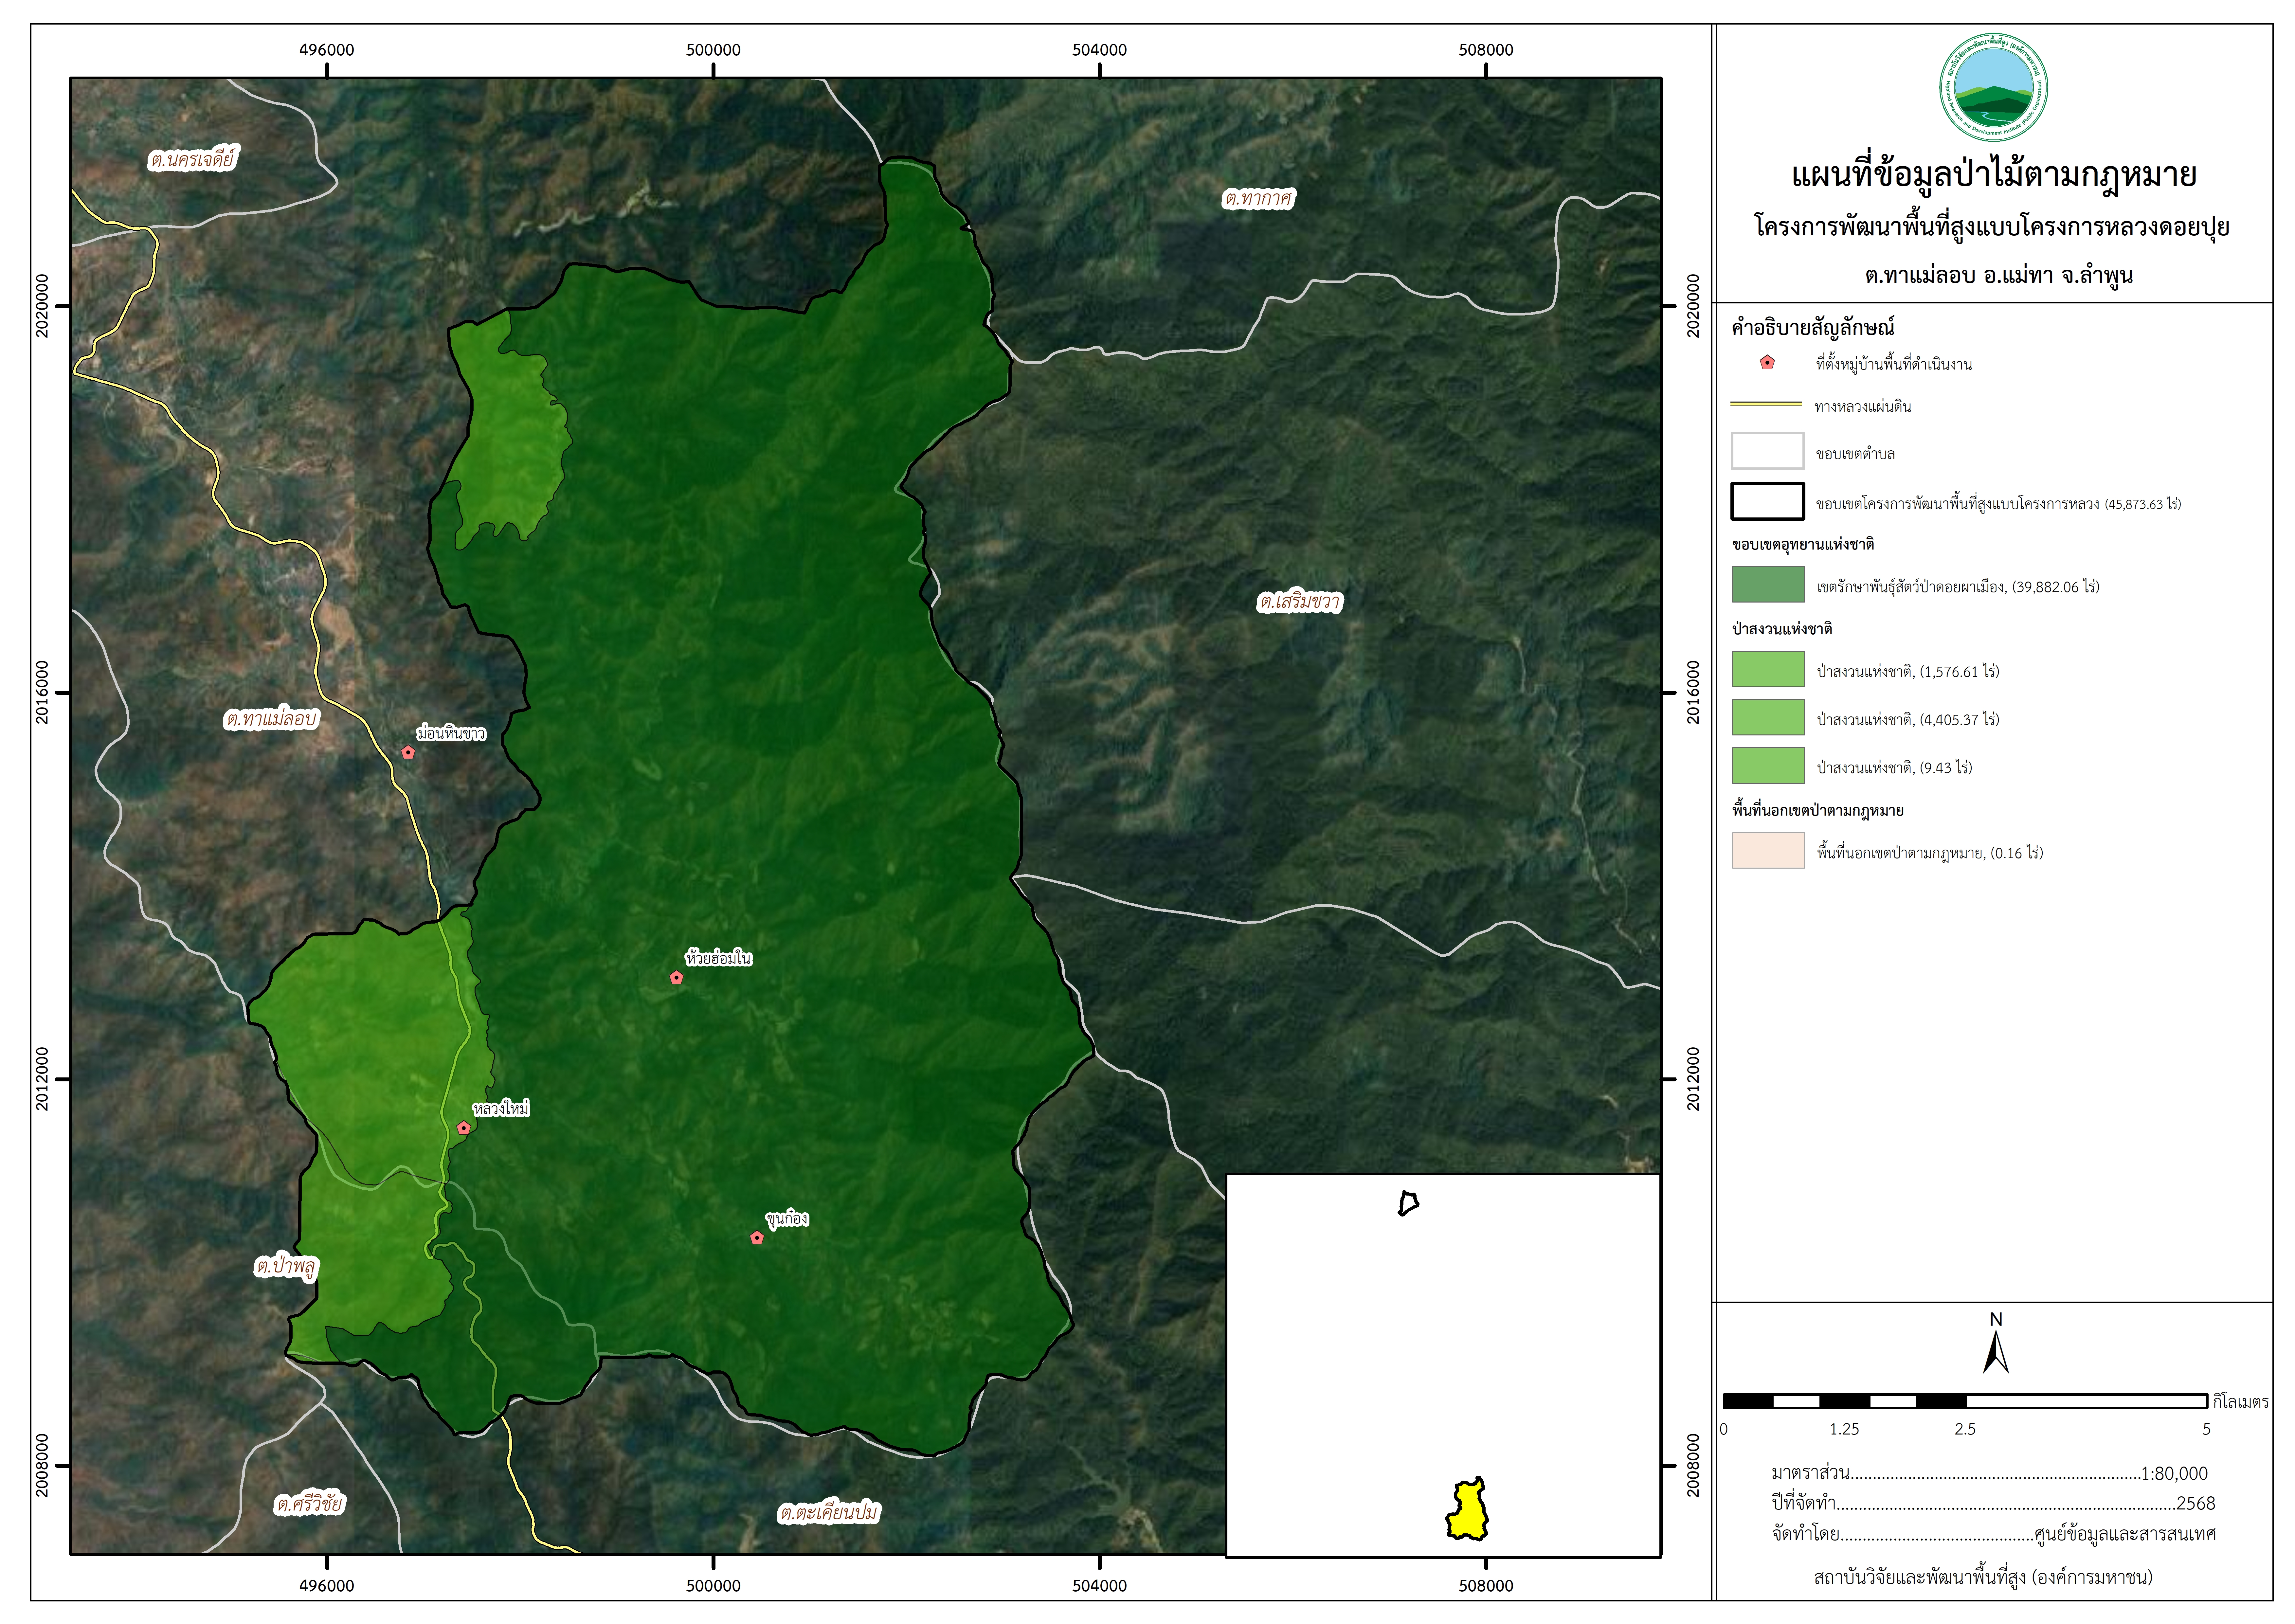Click the 1.25 tick value under the scale bar
Screen dimensions: 2295x1624
click(x=1844, y=1429)
